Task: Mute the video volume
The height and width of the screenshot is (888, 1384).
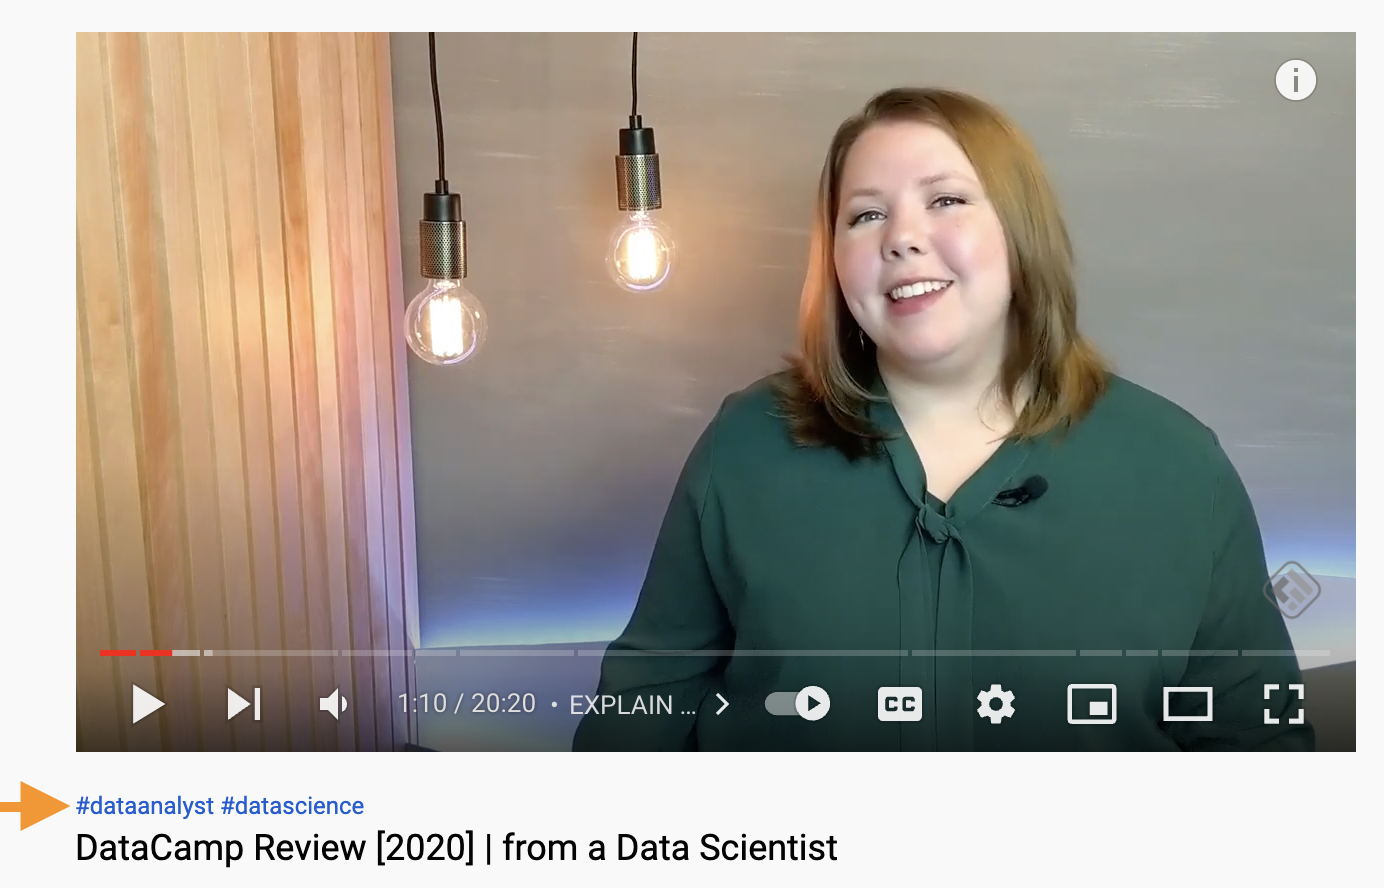Action: pyautogui.click(x=333, y=705)
